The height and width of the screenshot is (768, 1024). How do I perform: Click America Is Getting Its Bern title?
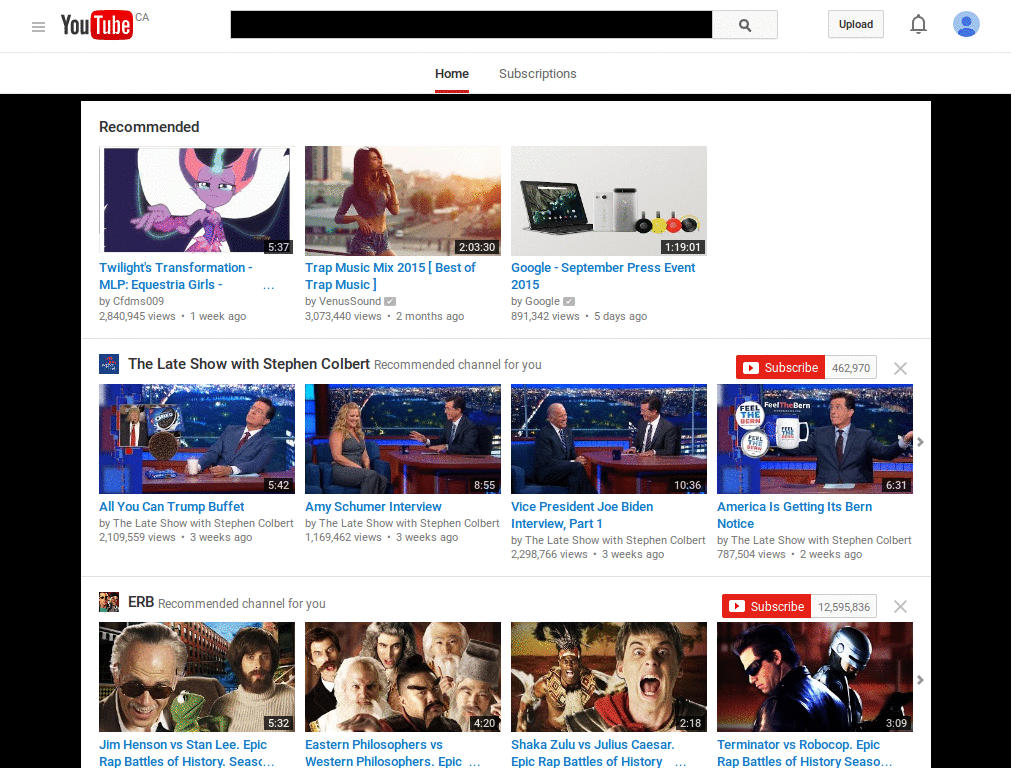794,515
